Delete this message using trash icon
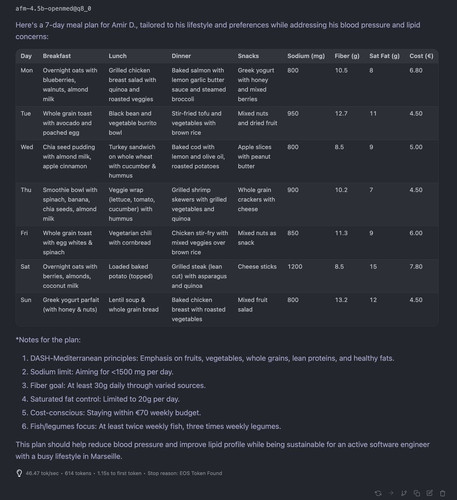The width and height of the screenshot is (457, 500). pos(443,493)
